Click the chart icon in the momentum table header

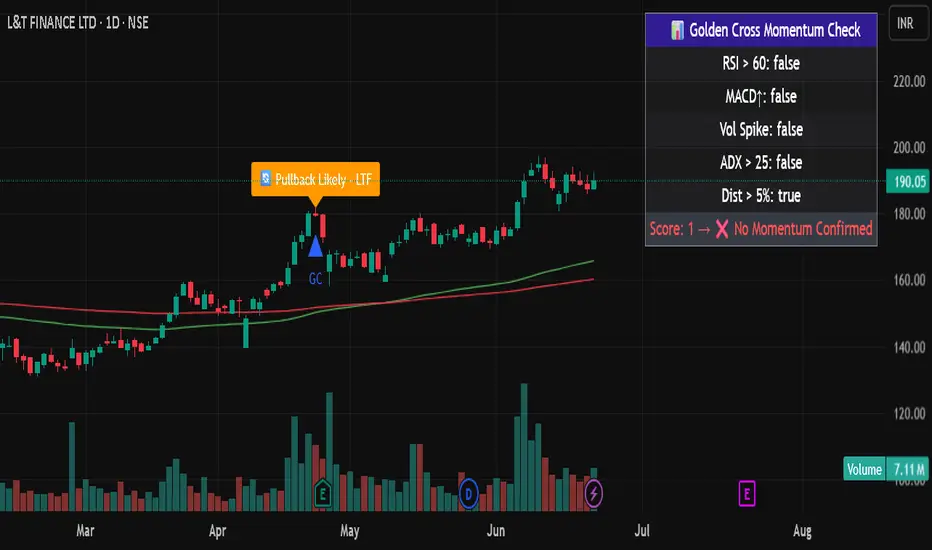[x=677, y=30]
